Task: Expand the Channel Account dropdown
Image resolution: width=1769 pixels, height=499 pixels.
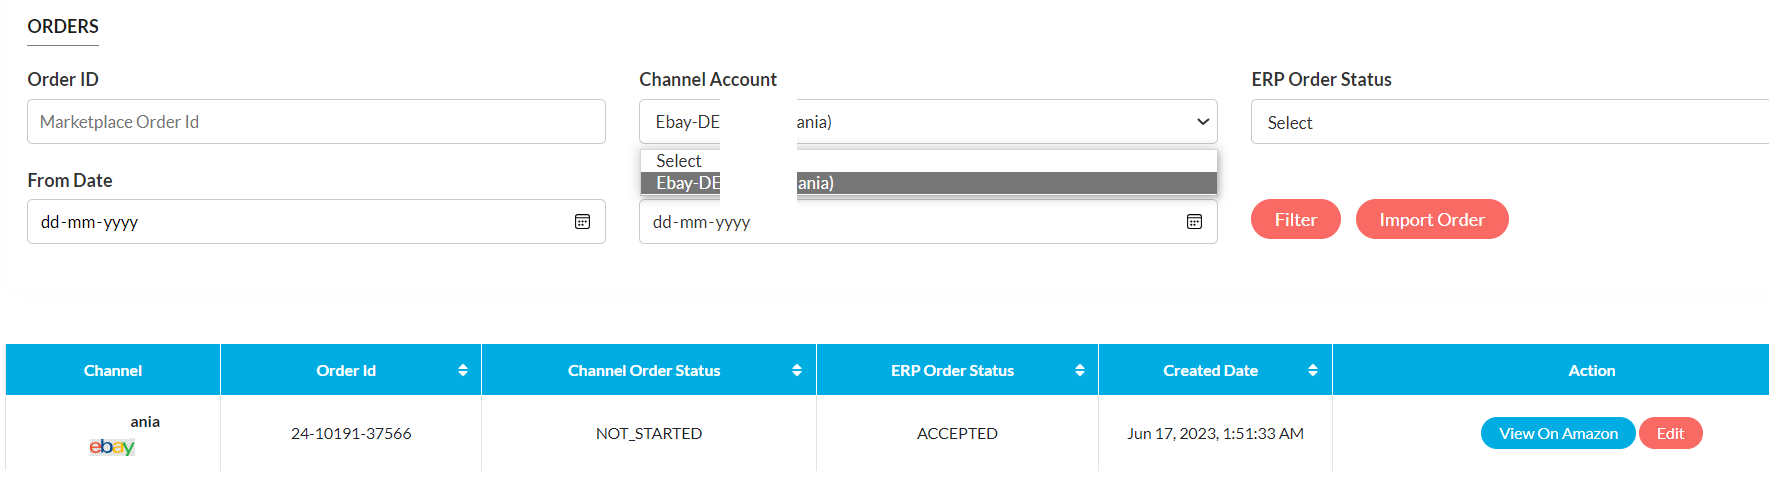Action: [1202, 122]
